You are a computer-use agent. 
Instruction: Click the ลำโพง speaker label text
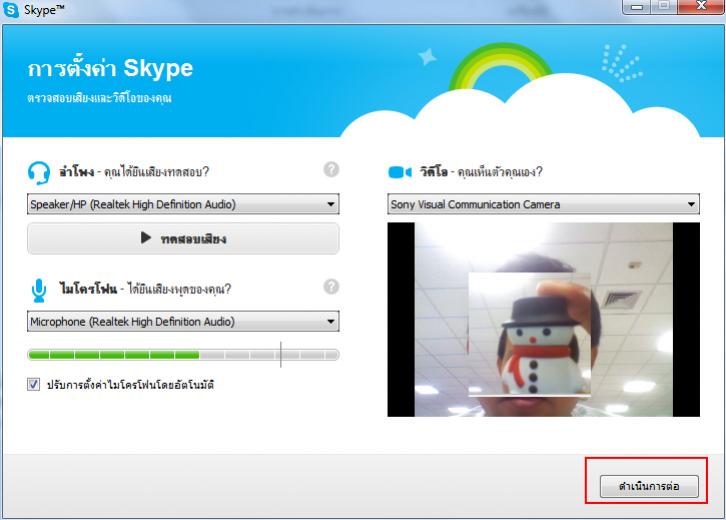pyautogui.click(x=77, y=172)
